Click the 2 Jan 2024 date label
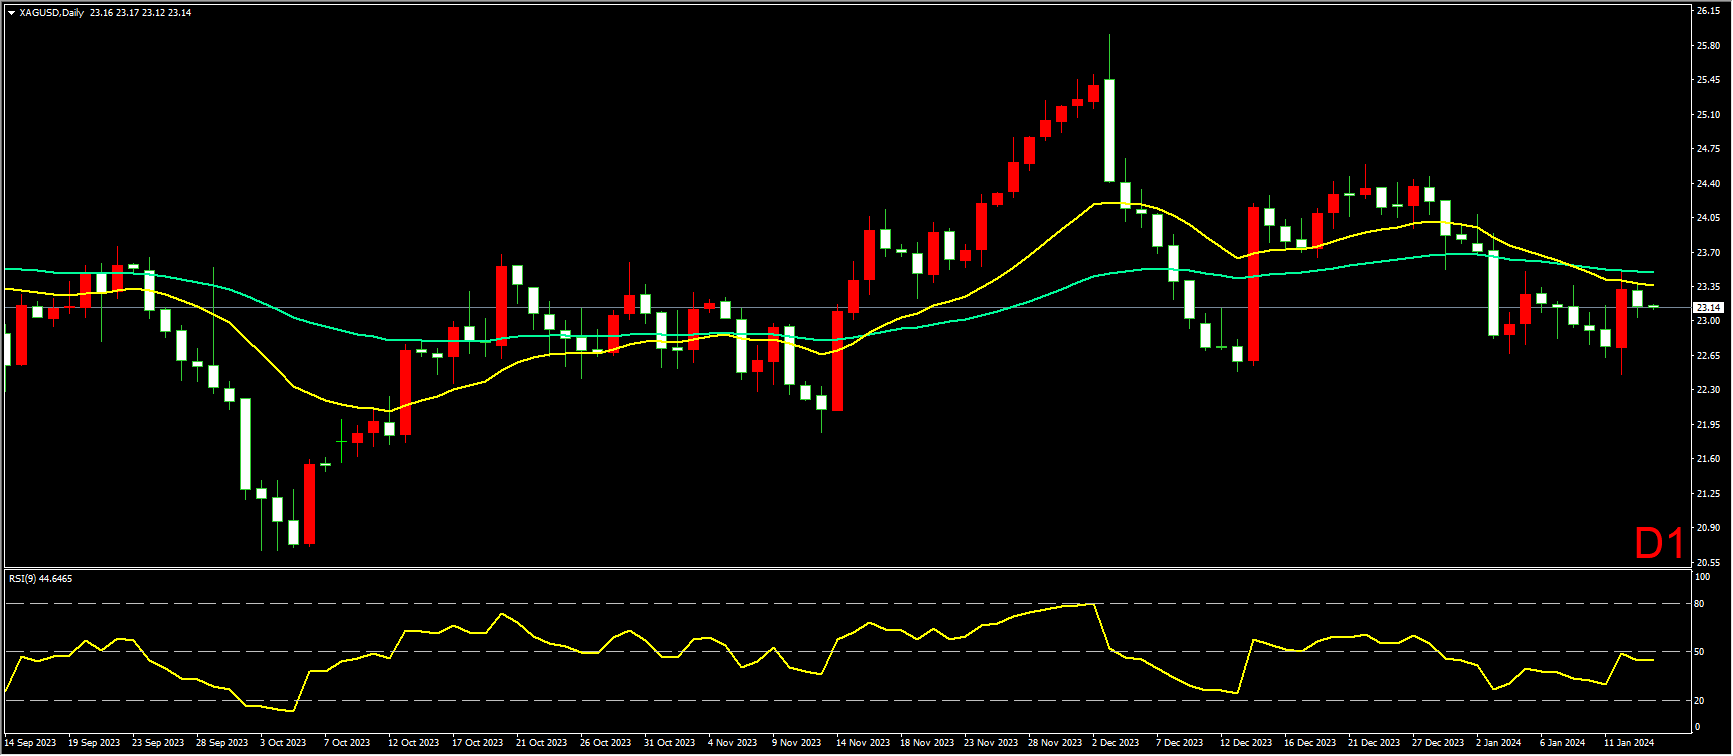 (x=1499, y=743)
